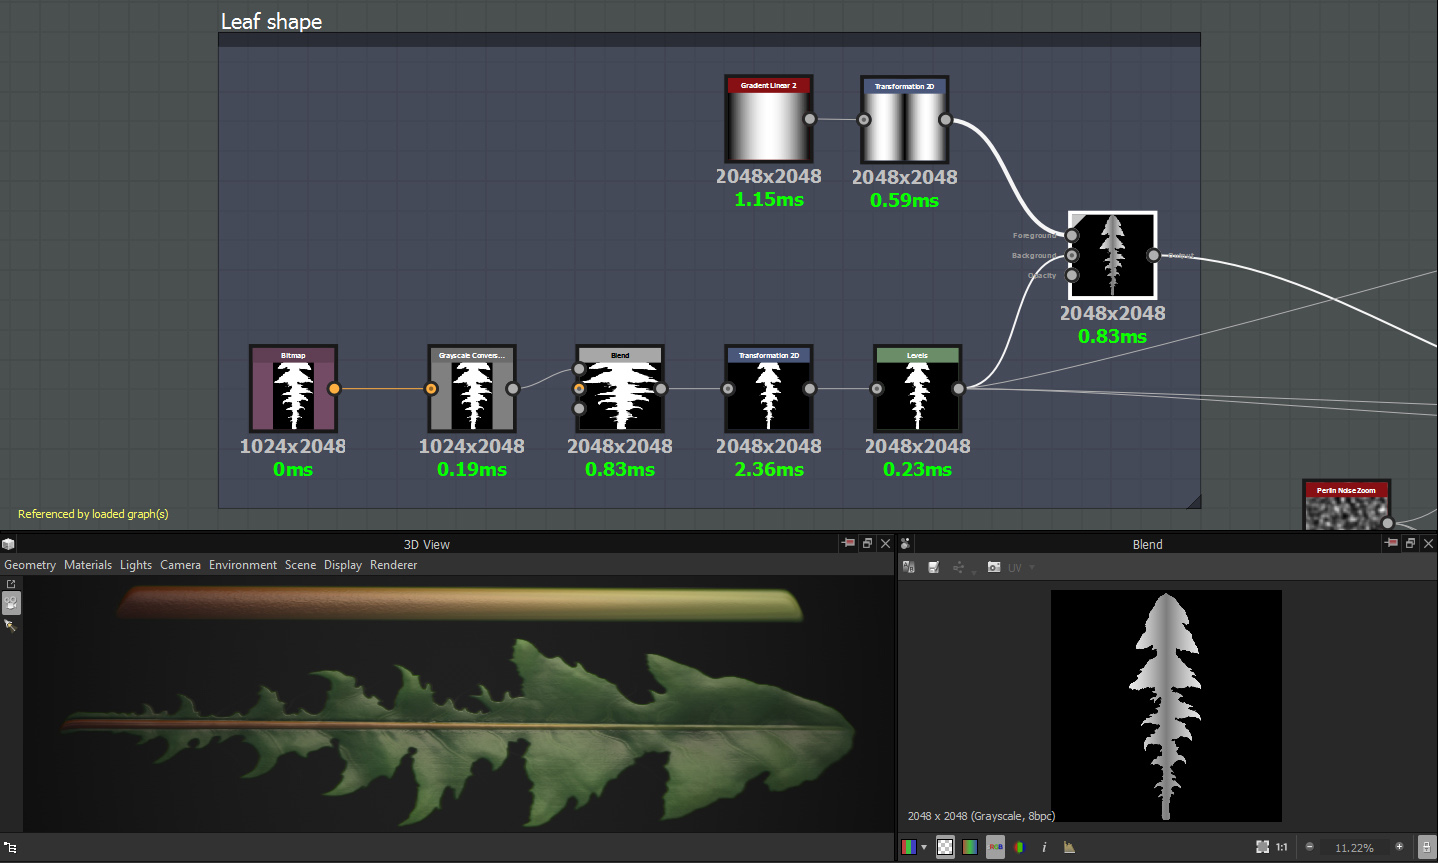The height and width of the screenshot is (863, 1438).
Task: Open the Environment menu
Action: tap(243, 565)
